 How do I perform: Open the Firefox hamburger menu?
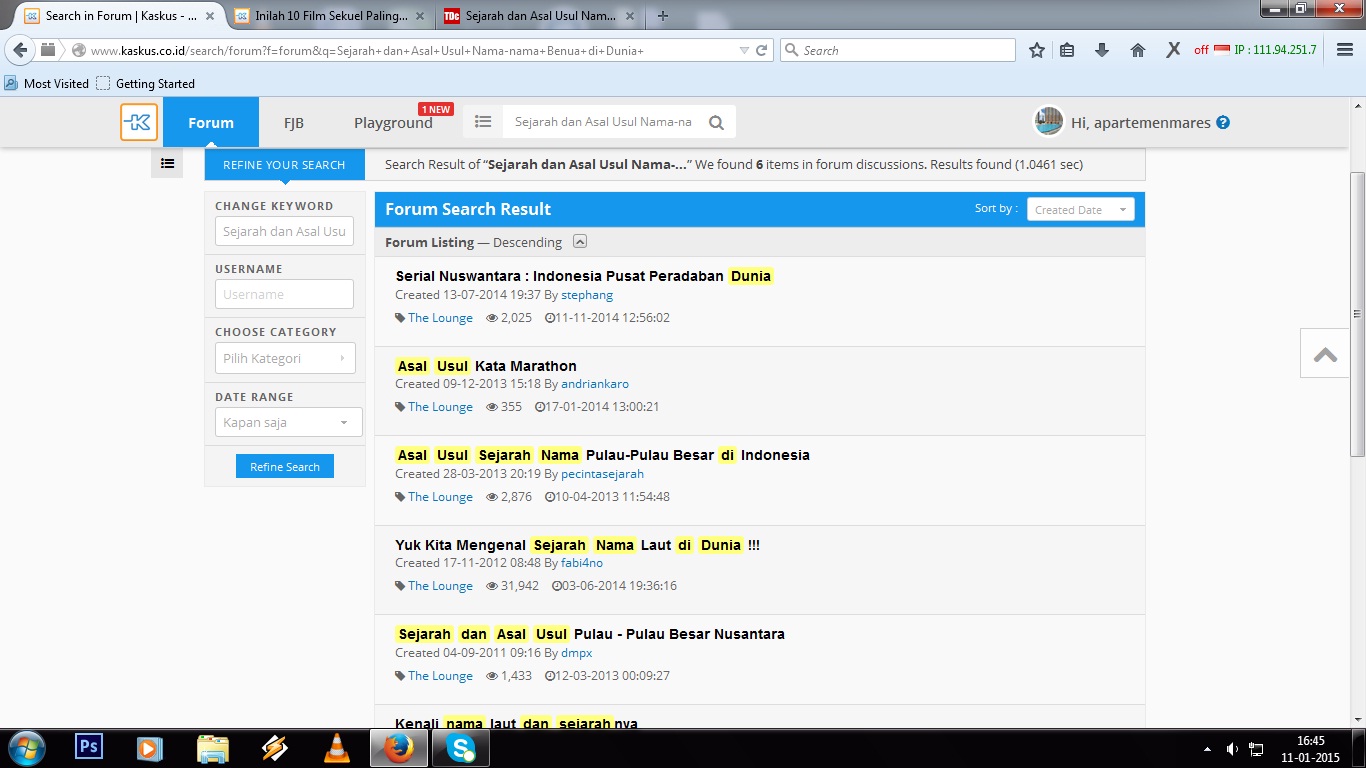point(1345,50)
